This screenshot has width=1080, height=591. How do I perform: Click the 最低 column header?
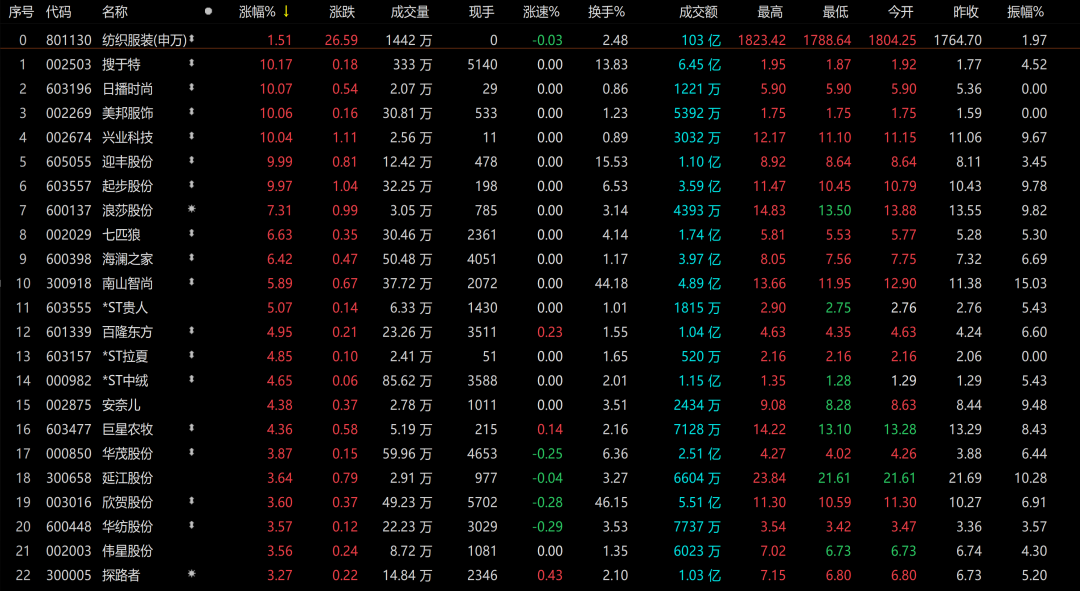pyautogui.click(x=835, y=12)
